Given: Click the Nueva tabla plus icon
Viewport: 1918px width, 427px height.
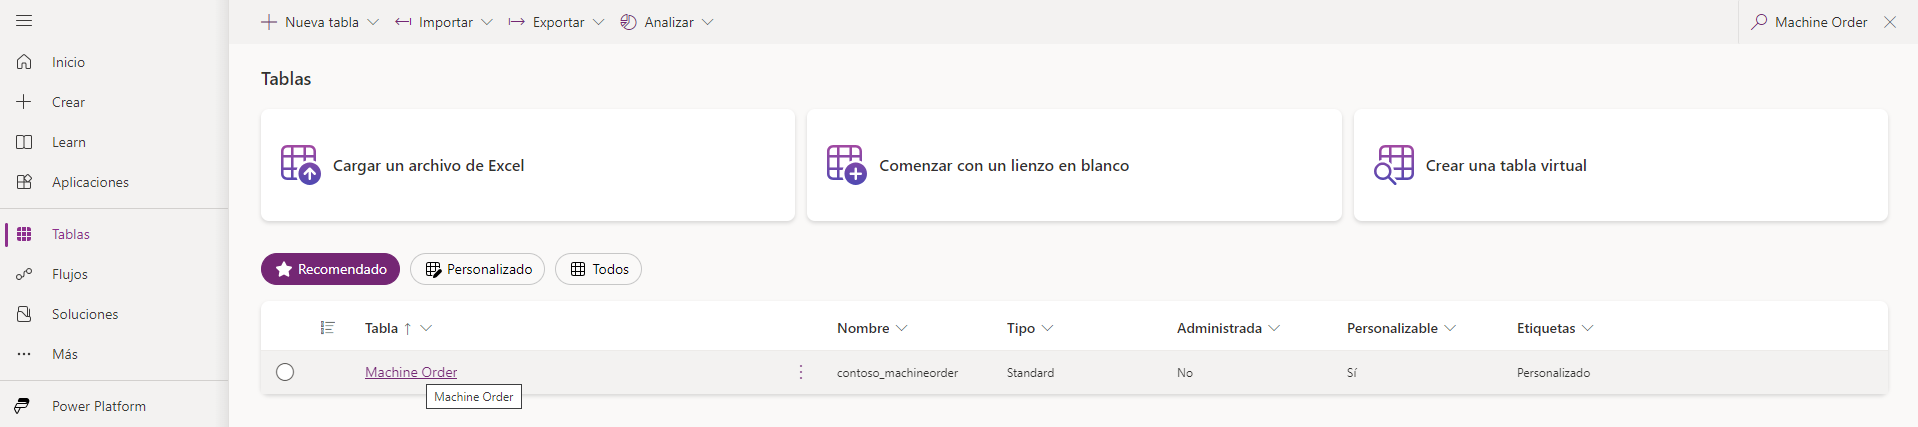Looking at the screenshot, I should coord(269,22).
